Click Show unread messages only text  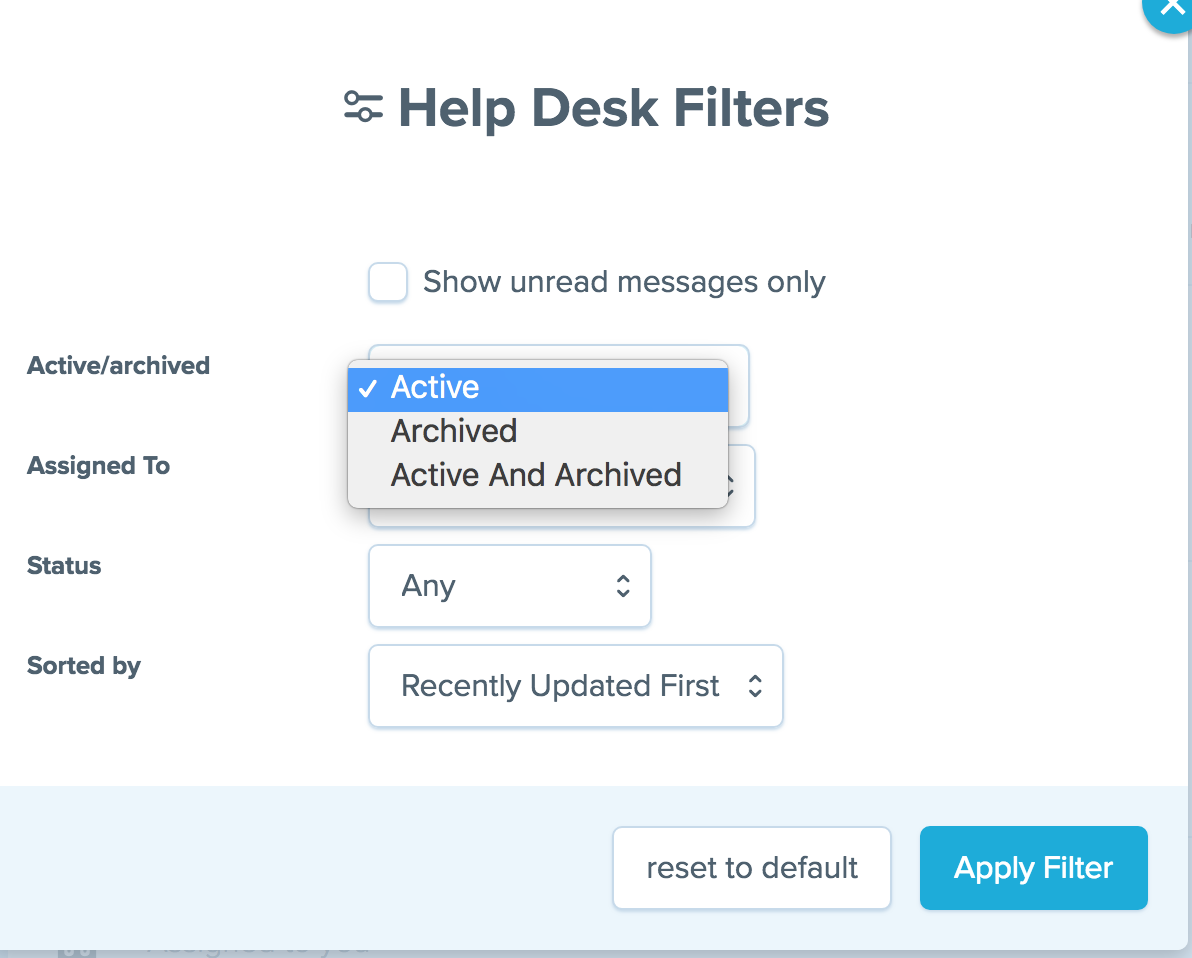click(x=624, y=282)
